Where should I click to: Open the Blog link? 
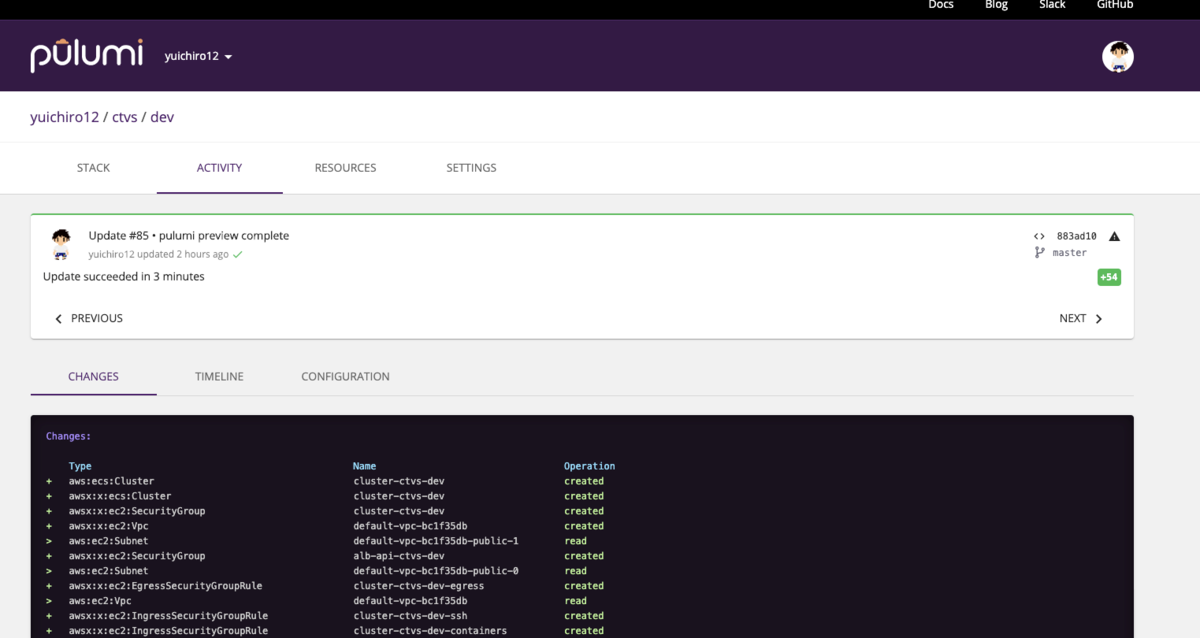point(996,5)
